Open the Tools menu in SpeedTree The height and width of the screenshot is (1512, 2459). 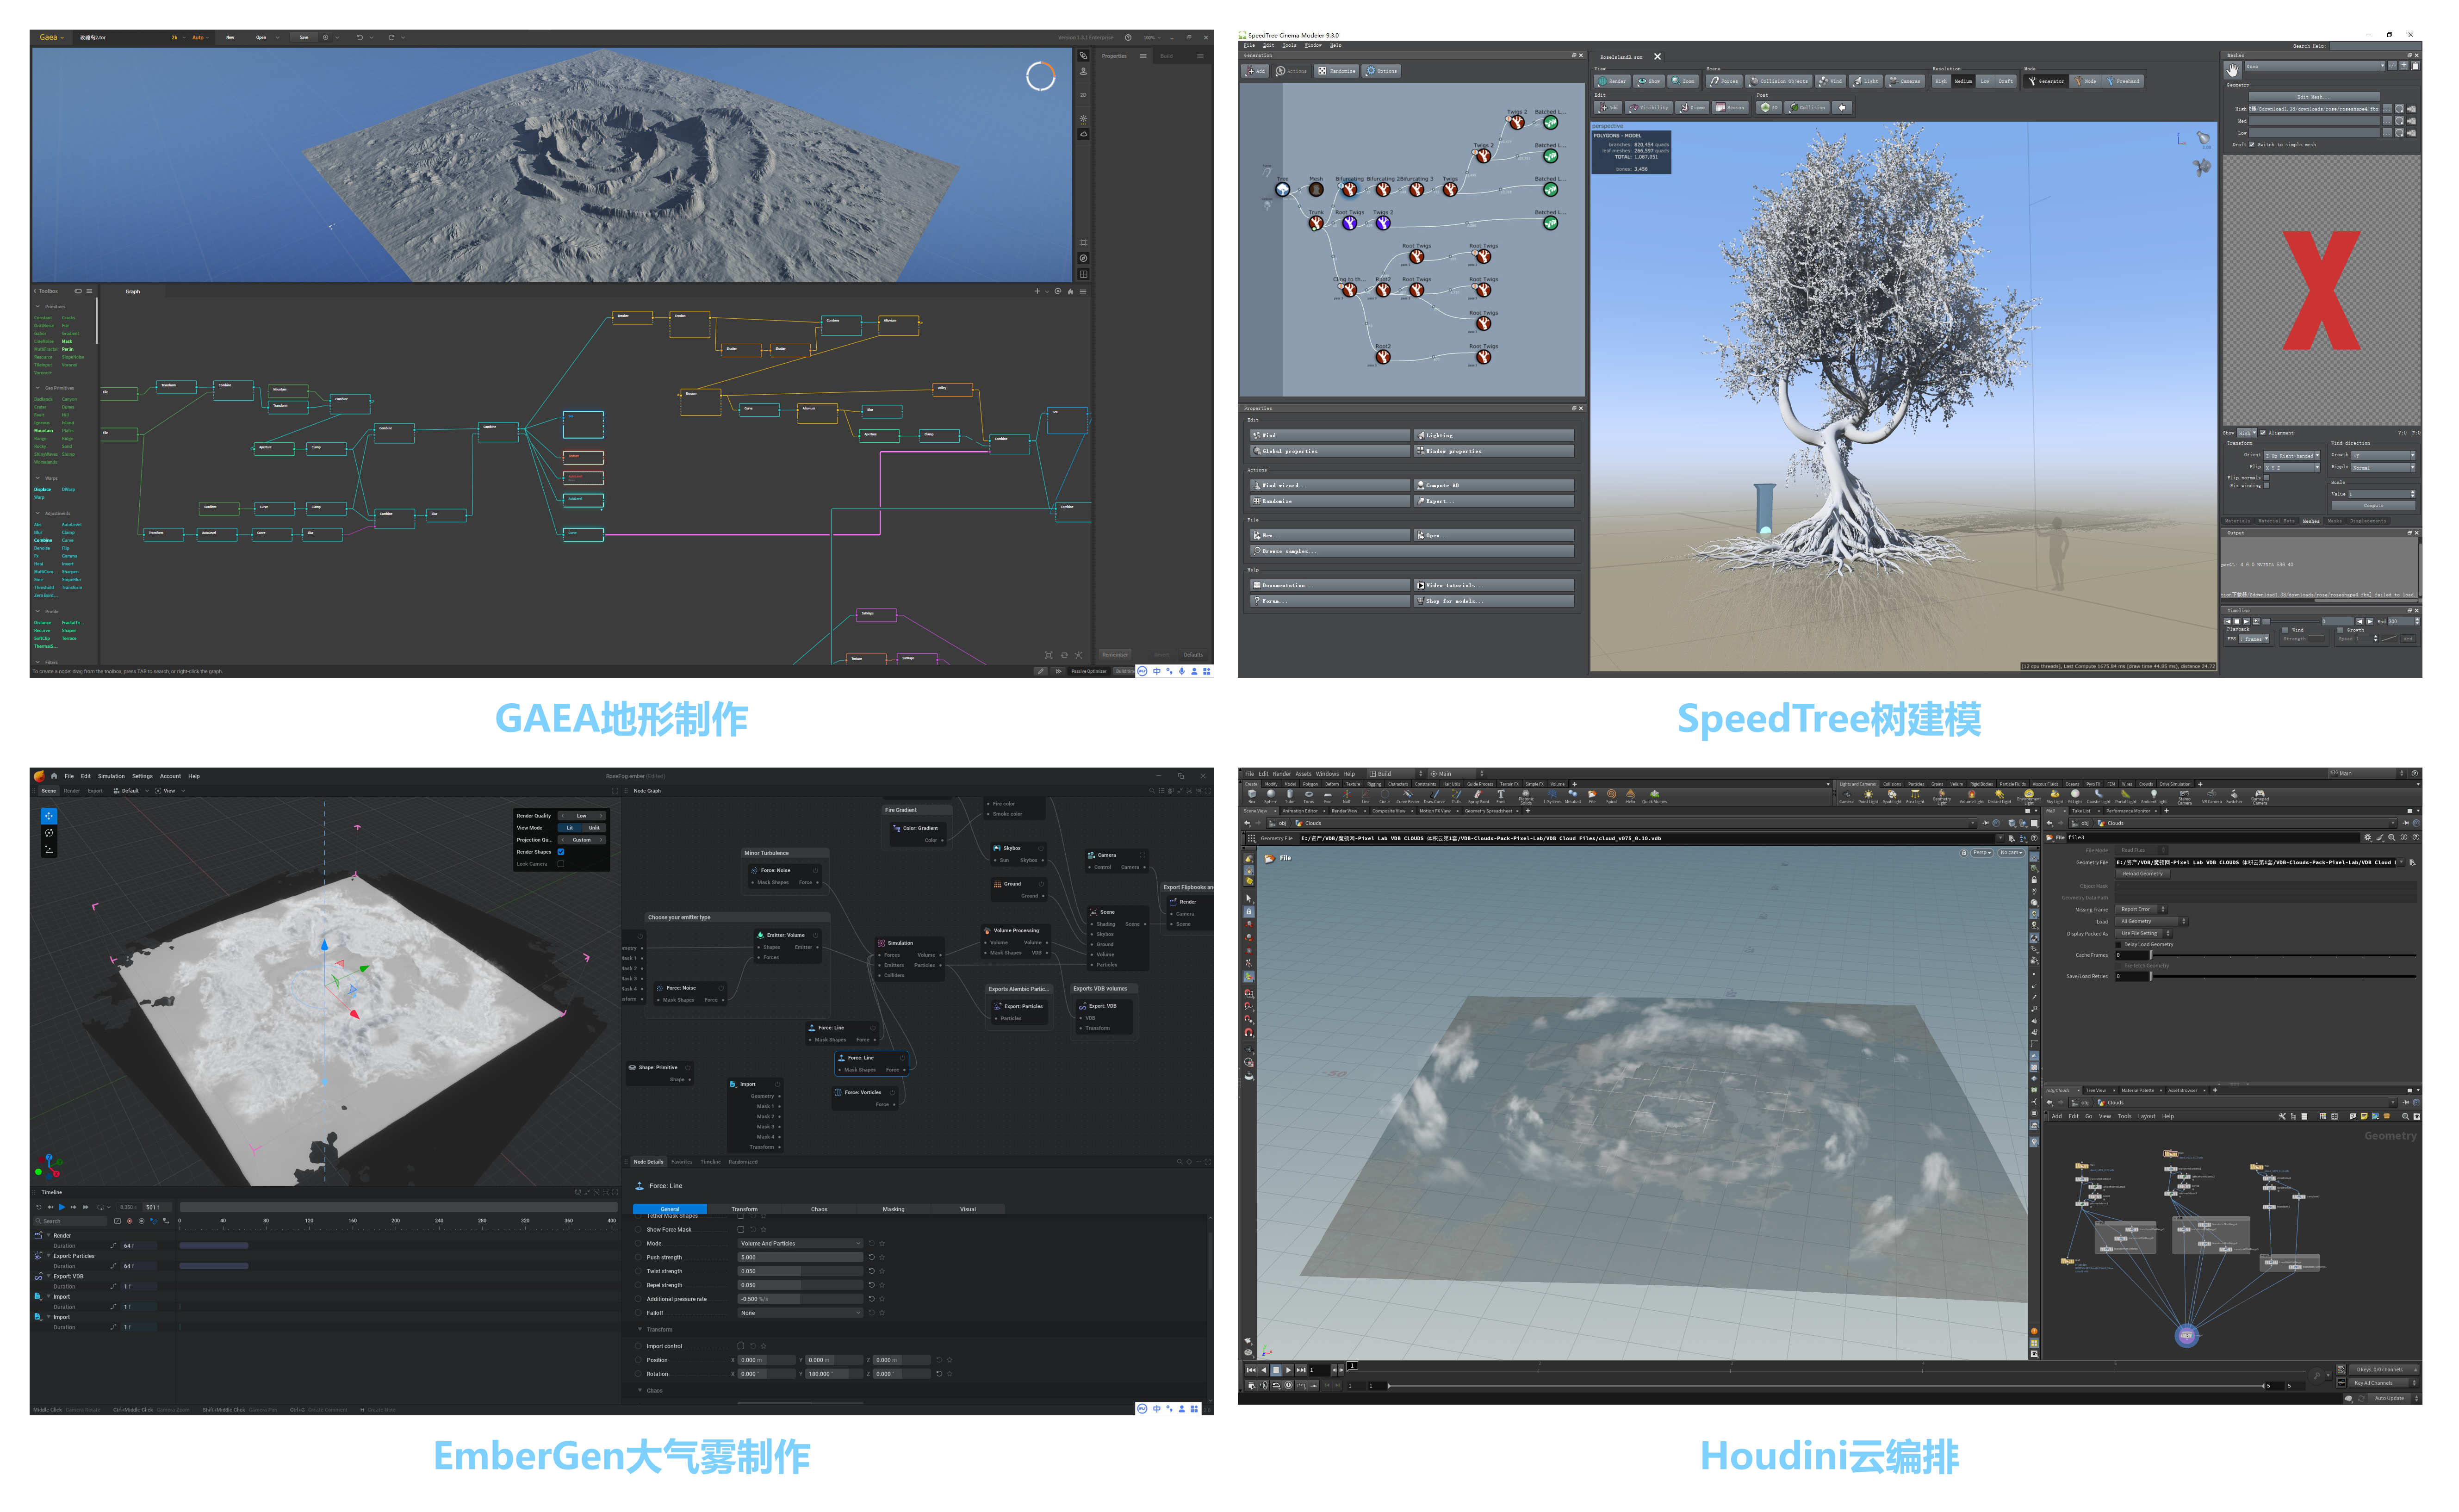(1290, 46)
